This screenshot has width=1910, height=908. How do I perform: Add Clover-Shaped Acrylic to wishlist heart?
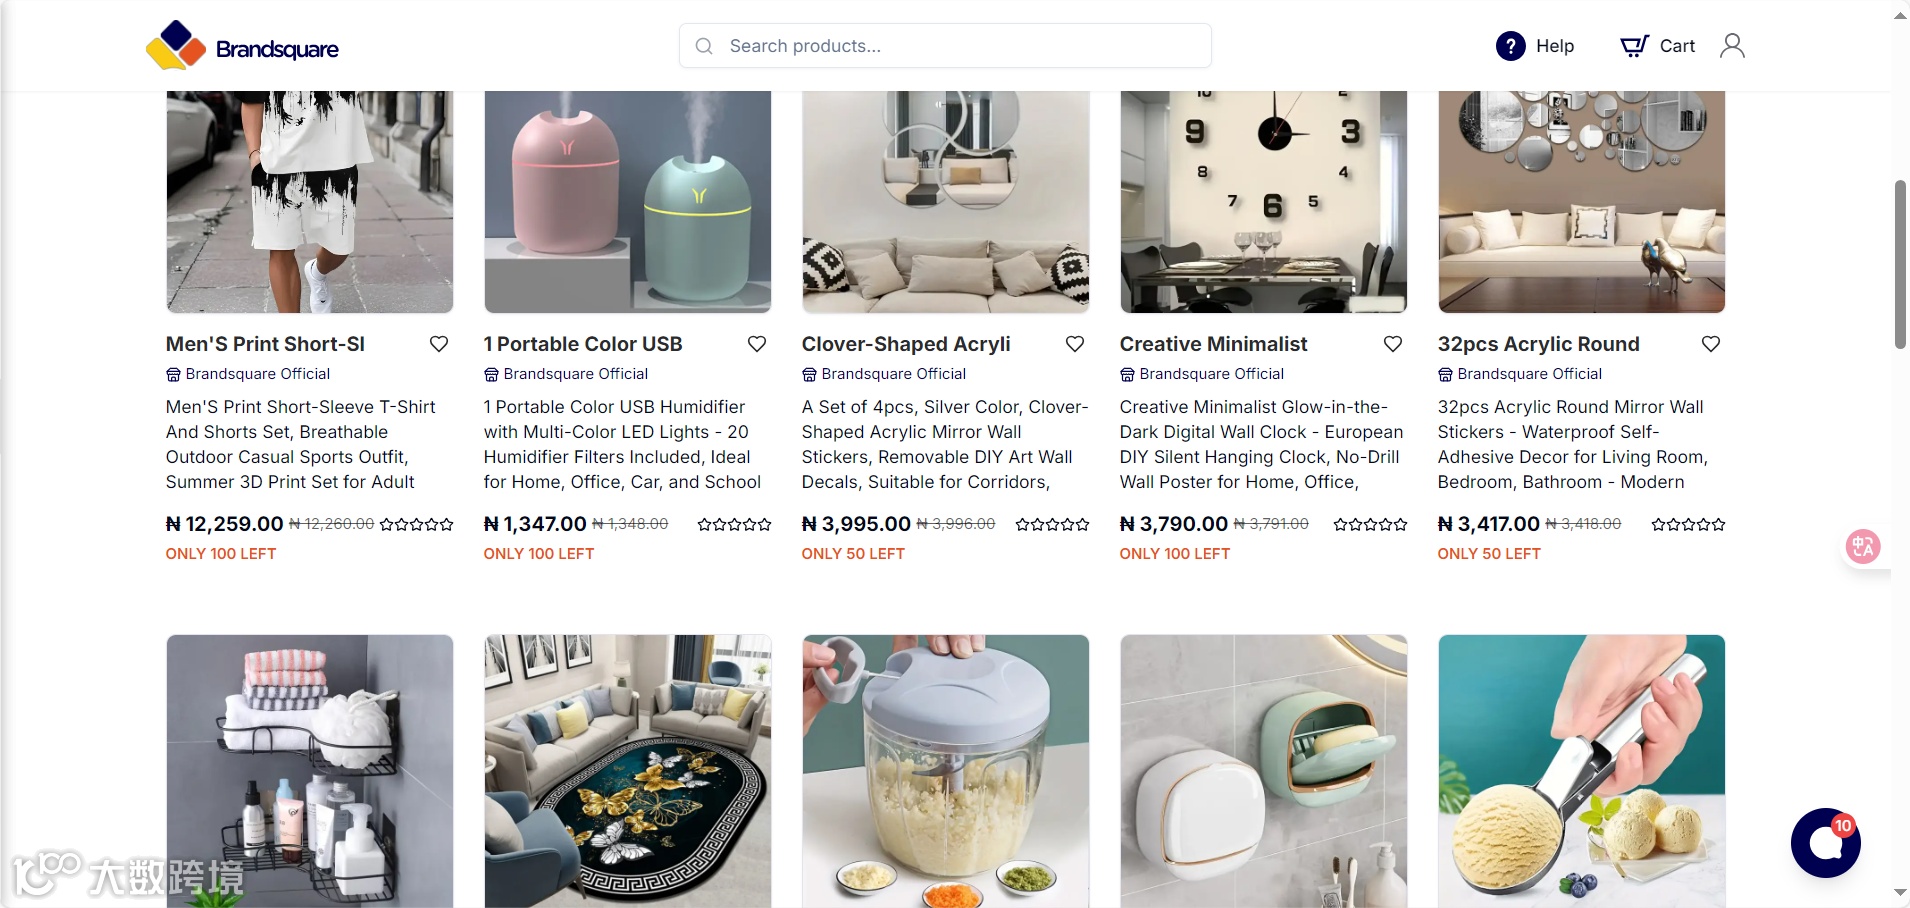point(1075,344)
